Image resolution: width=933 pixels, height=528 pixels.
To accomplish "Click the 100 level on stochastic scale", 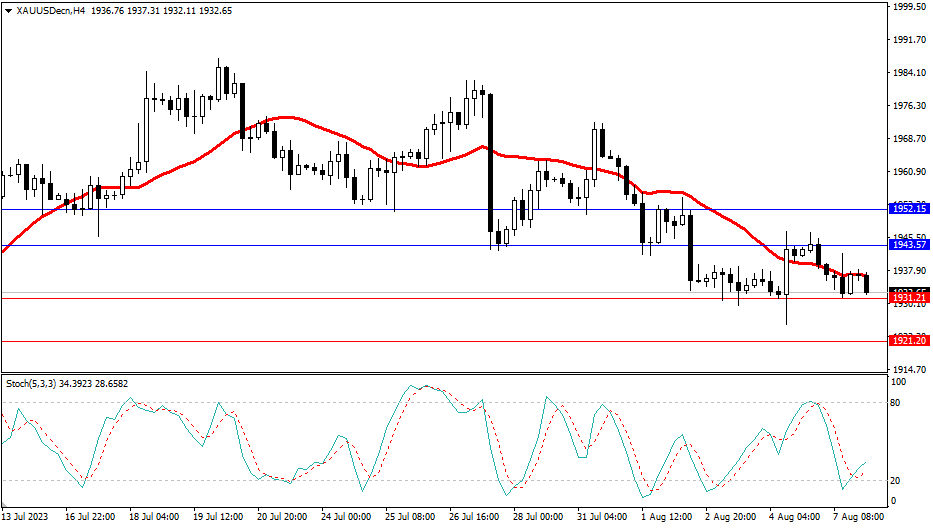I will 899,382.
